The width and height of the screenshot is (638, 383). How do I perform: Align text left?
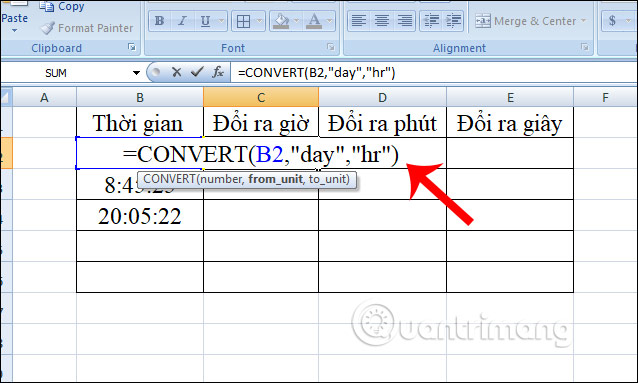[x=358, y=21]
